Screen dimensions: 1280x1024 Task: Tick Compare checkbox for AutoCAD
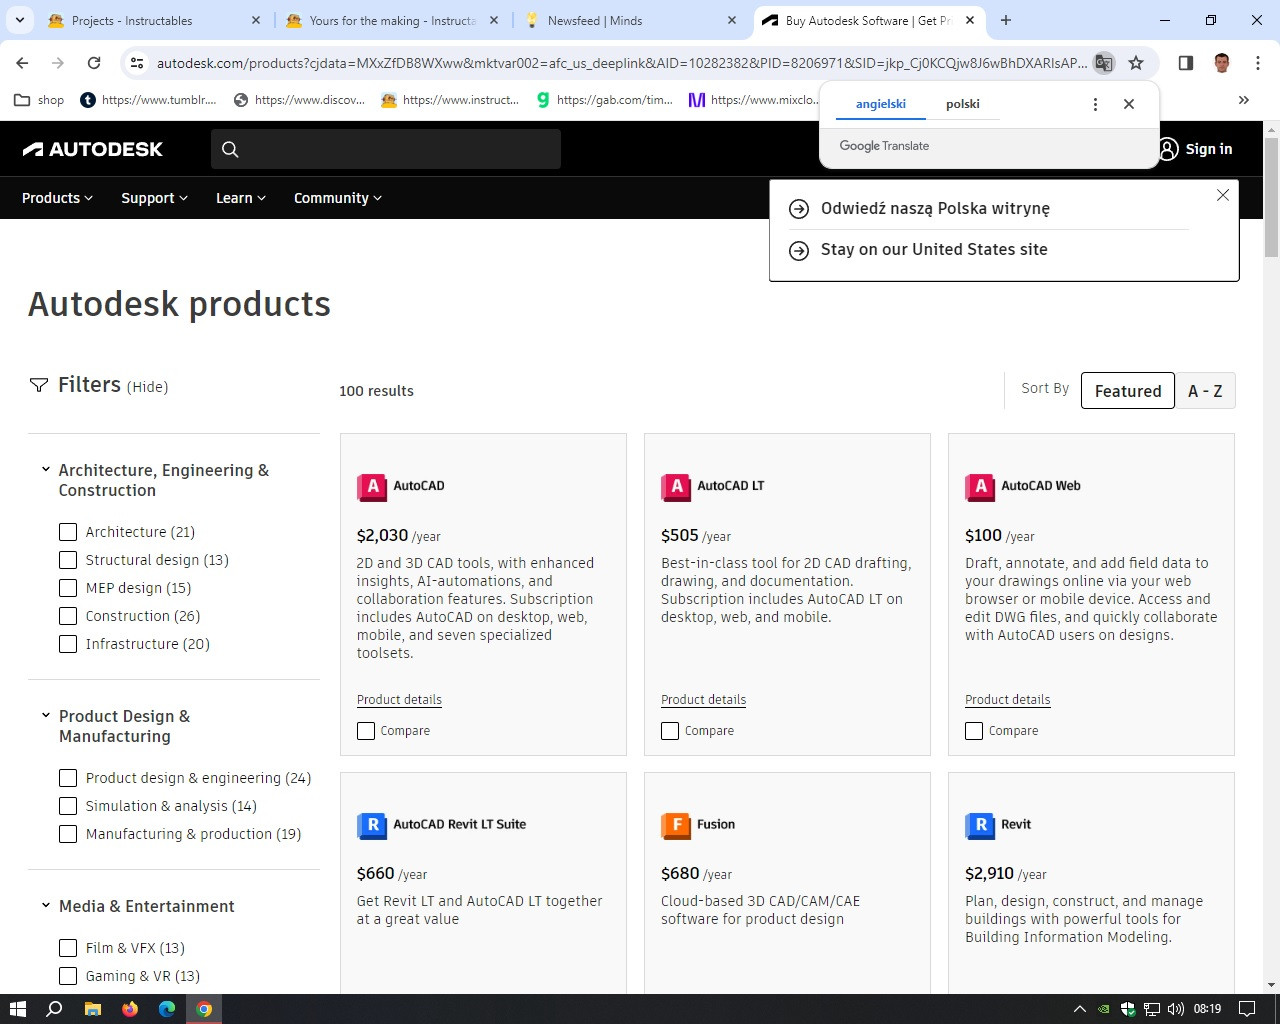tap(366, 731)
